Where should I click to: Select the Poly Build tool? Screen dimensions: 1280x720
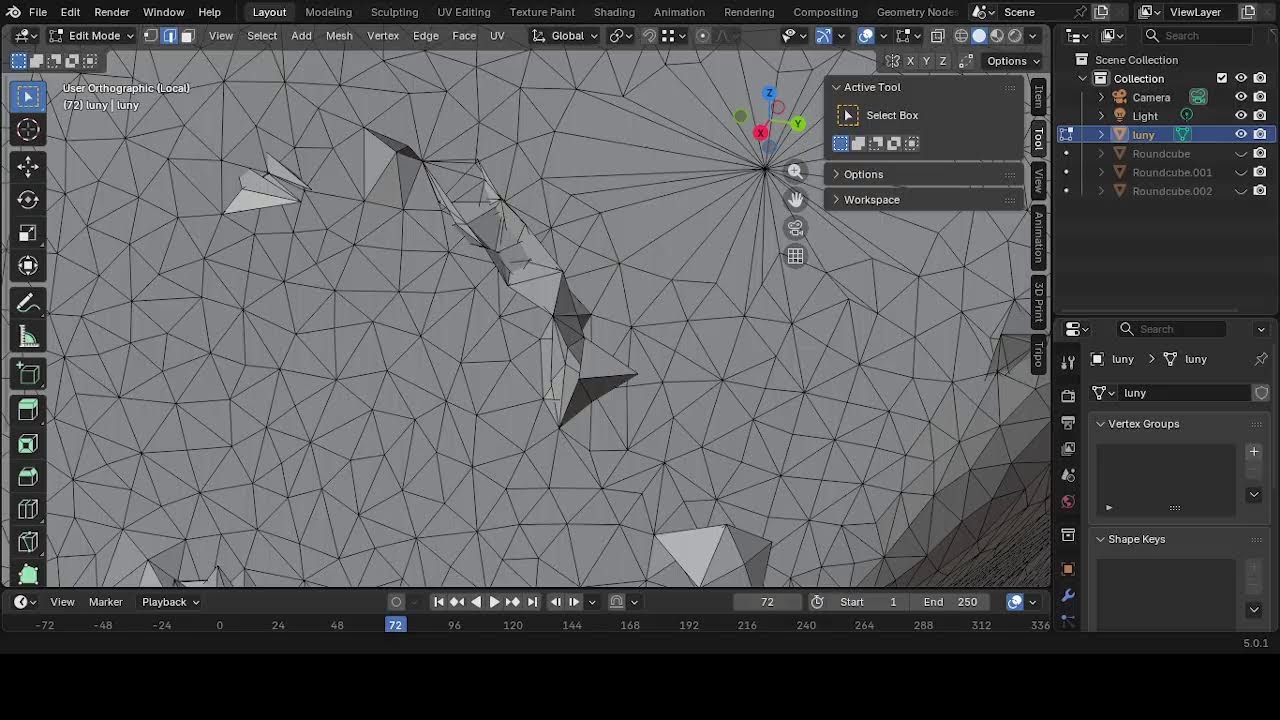pyautogui.click(x=28, y=575)
